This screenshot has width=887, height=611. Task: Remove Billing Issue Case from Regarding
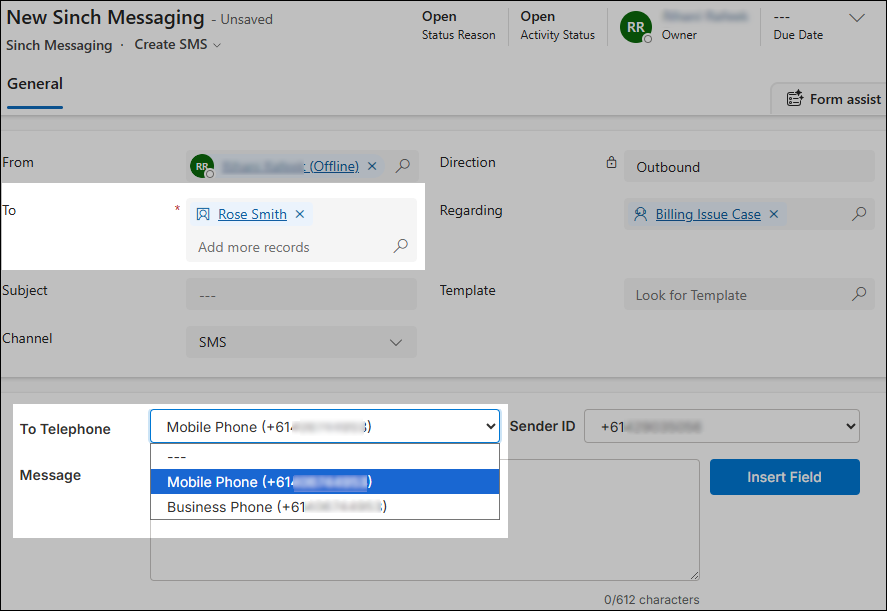tap(774, 214)
